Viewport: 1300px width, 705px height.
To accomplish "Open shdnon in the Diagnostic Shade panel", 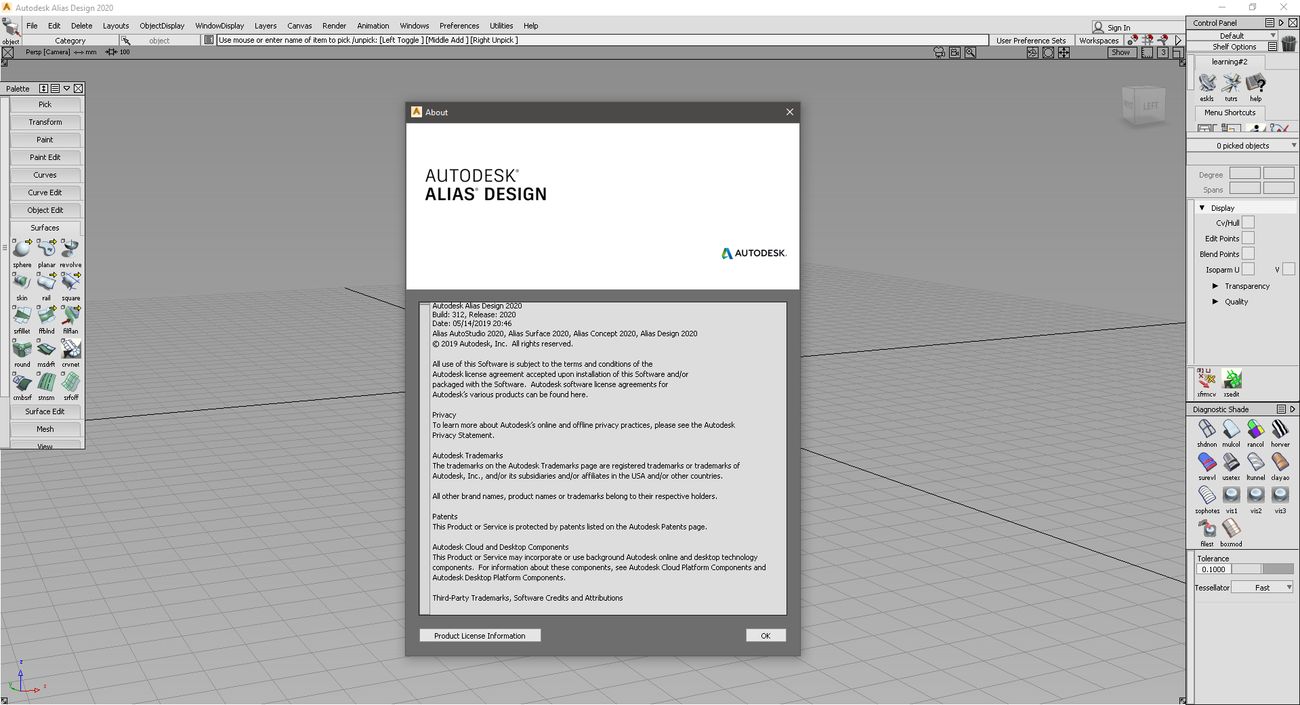I will point(1206,427).
